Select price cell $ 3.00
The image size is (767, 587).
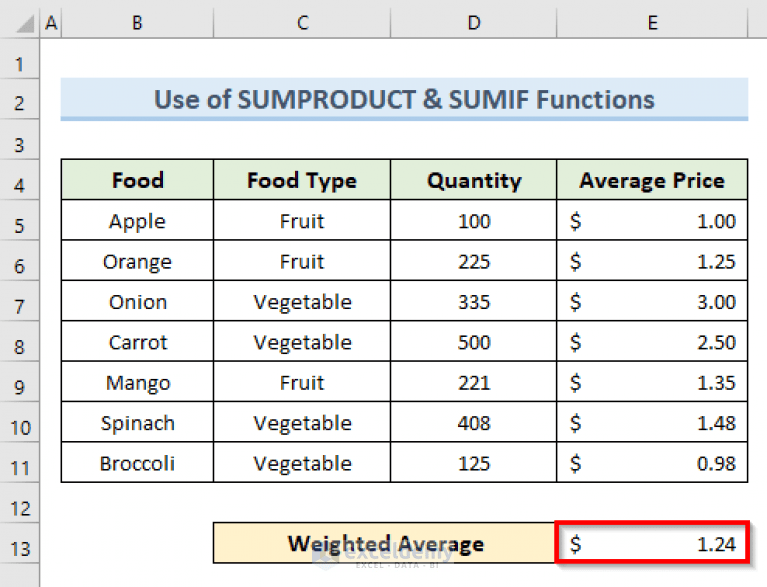coord(652,301)
